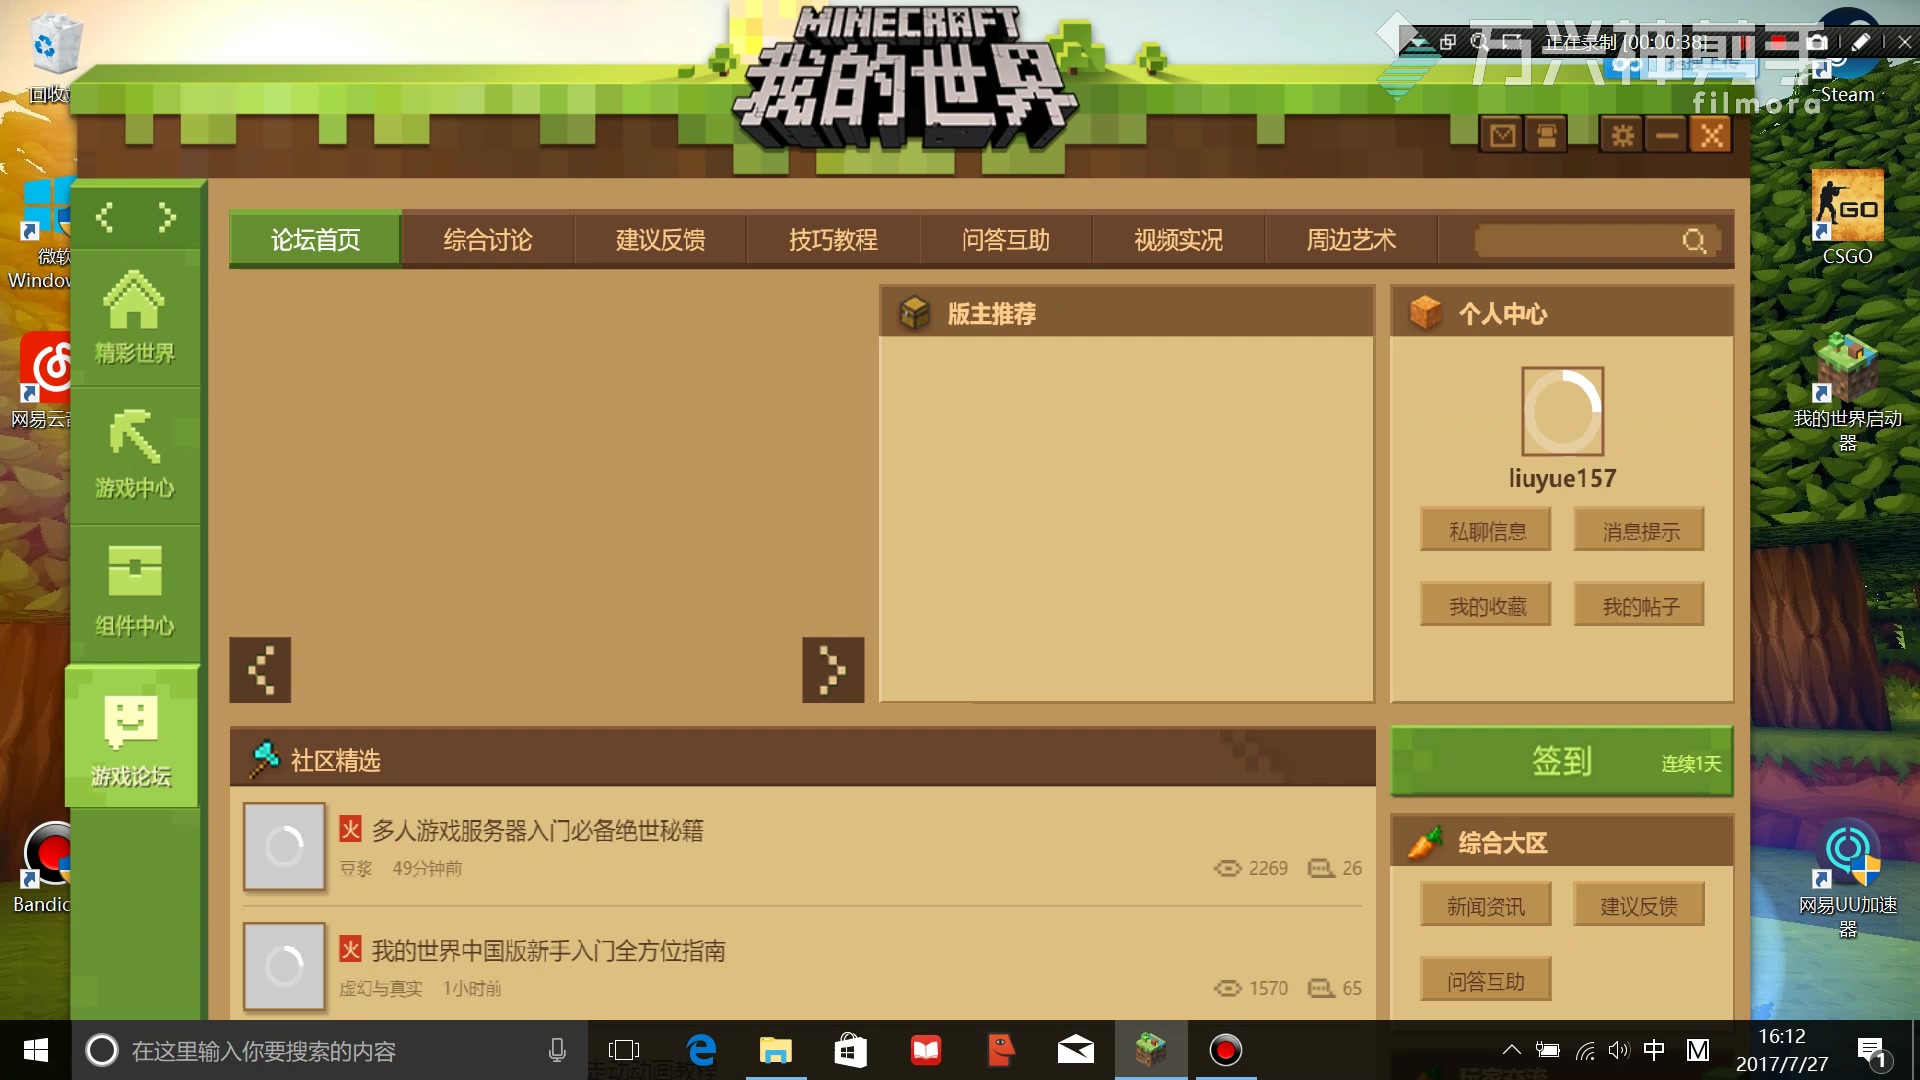
Task: Open the 视频实况 forum tab
Action: (x=1177, y=240)
